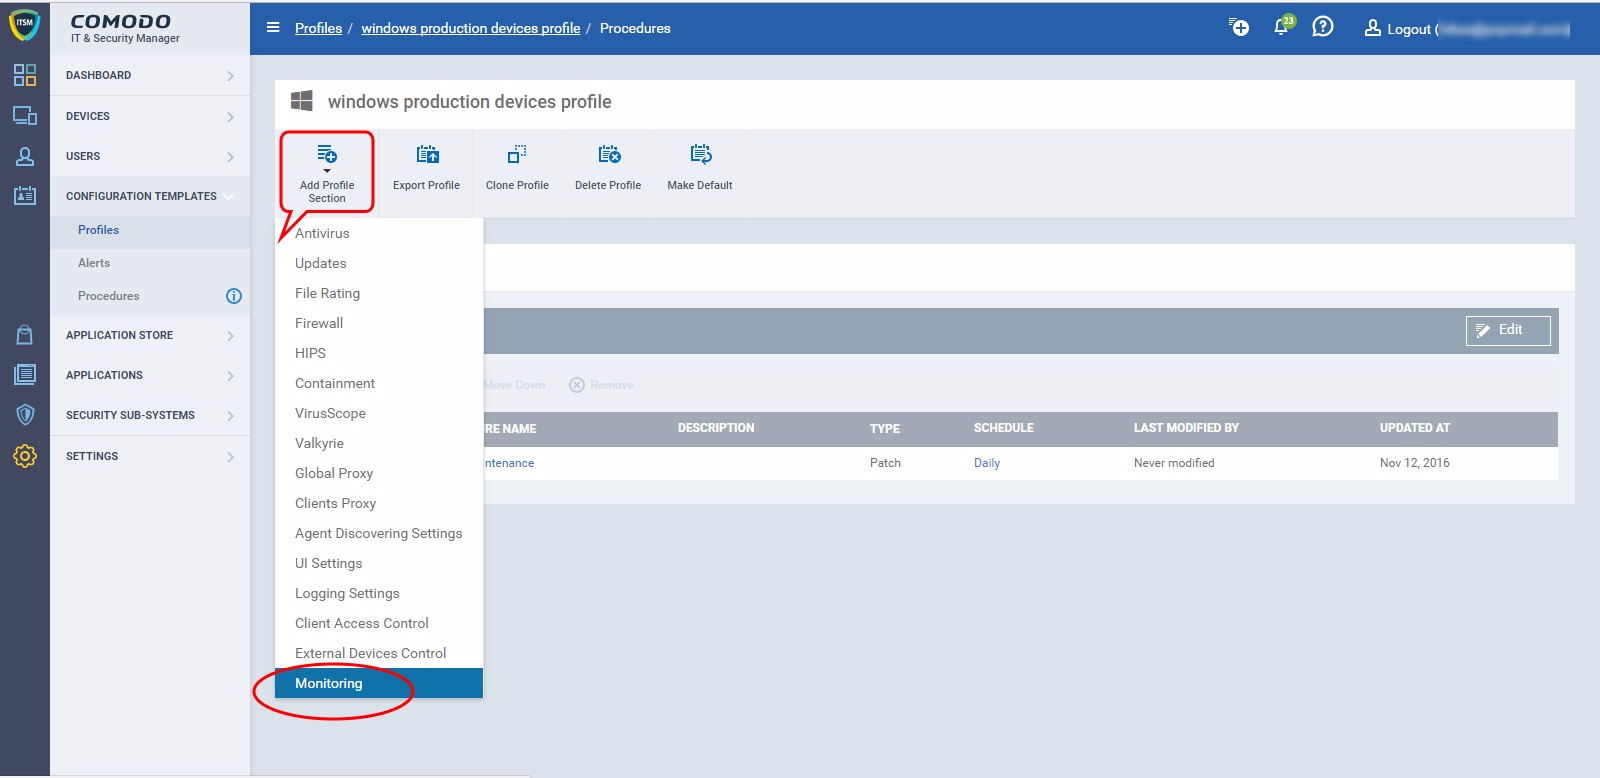This screenshot has height=778, width=1600.
Task: Click the Never modified cell
Action: [x=1174, y=463]
